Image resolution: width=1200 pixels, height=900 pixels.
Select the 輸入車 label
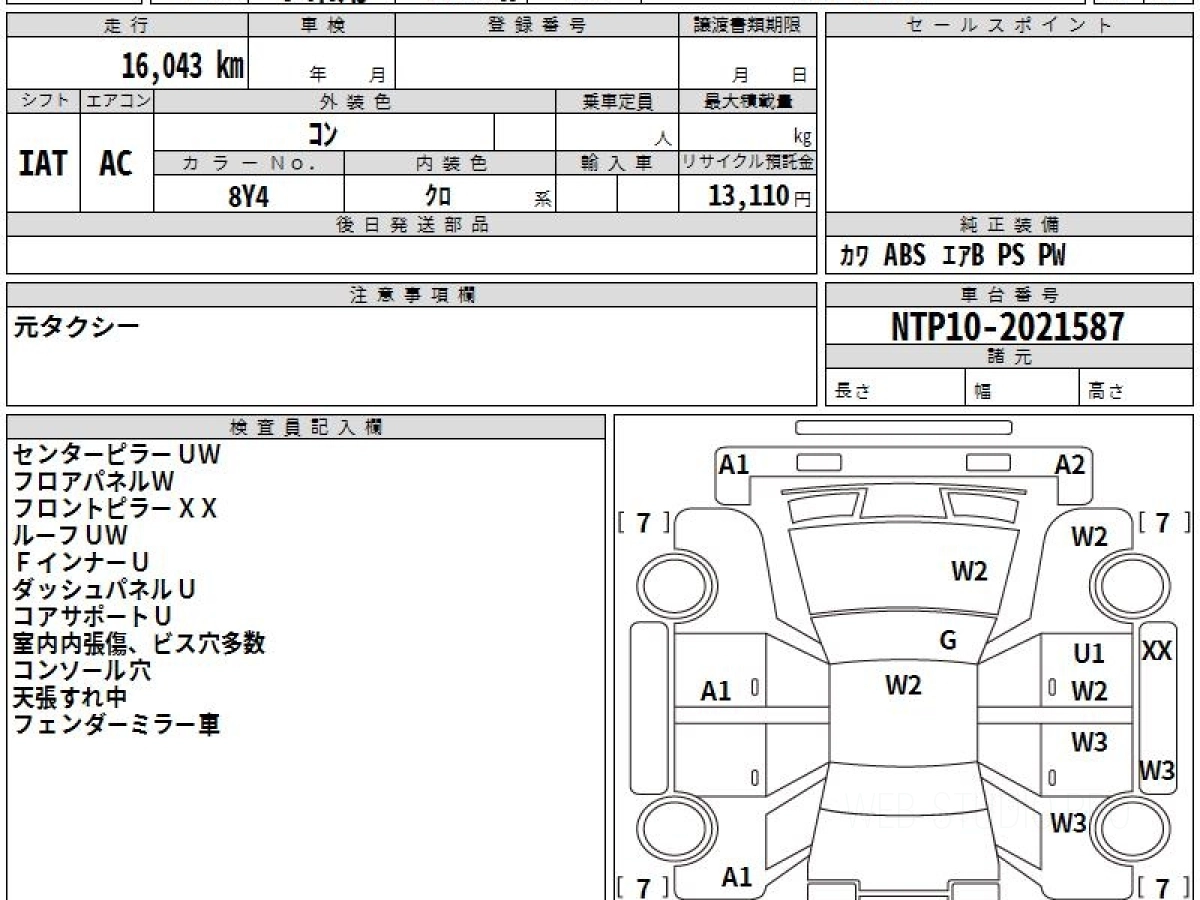pos(618,163)
